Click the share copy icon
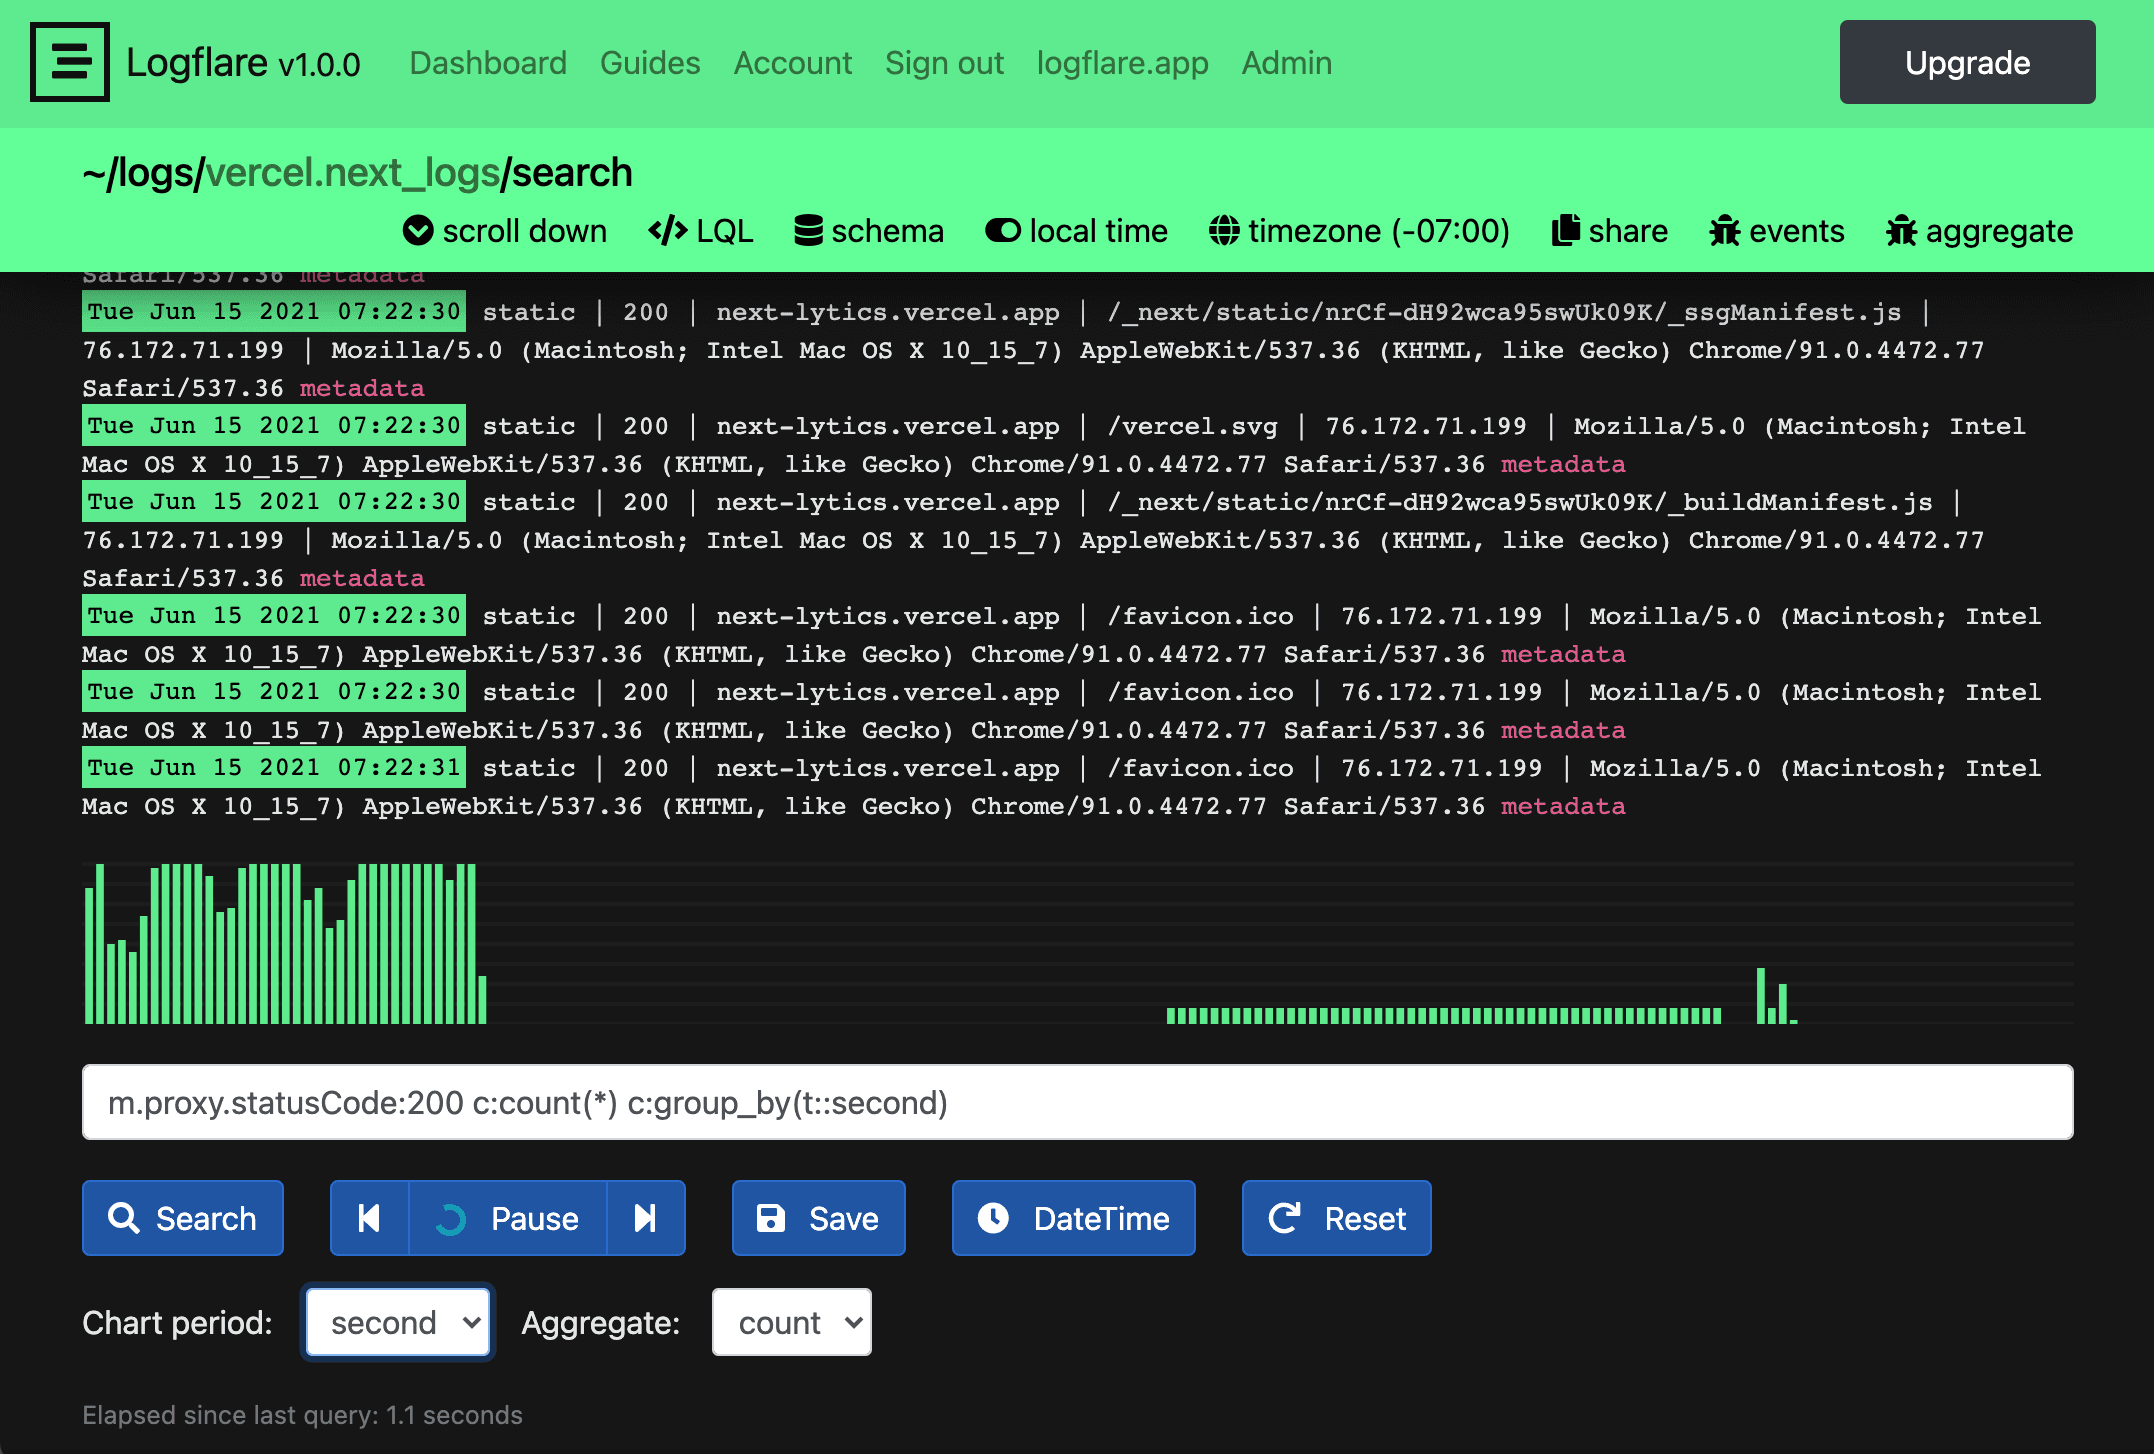This screenshot has height=1454, width=2154. [x=1565, y=231]
